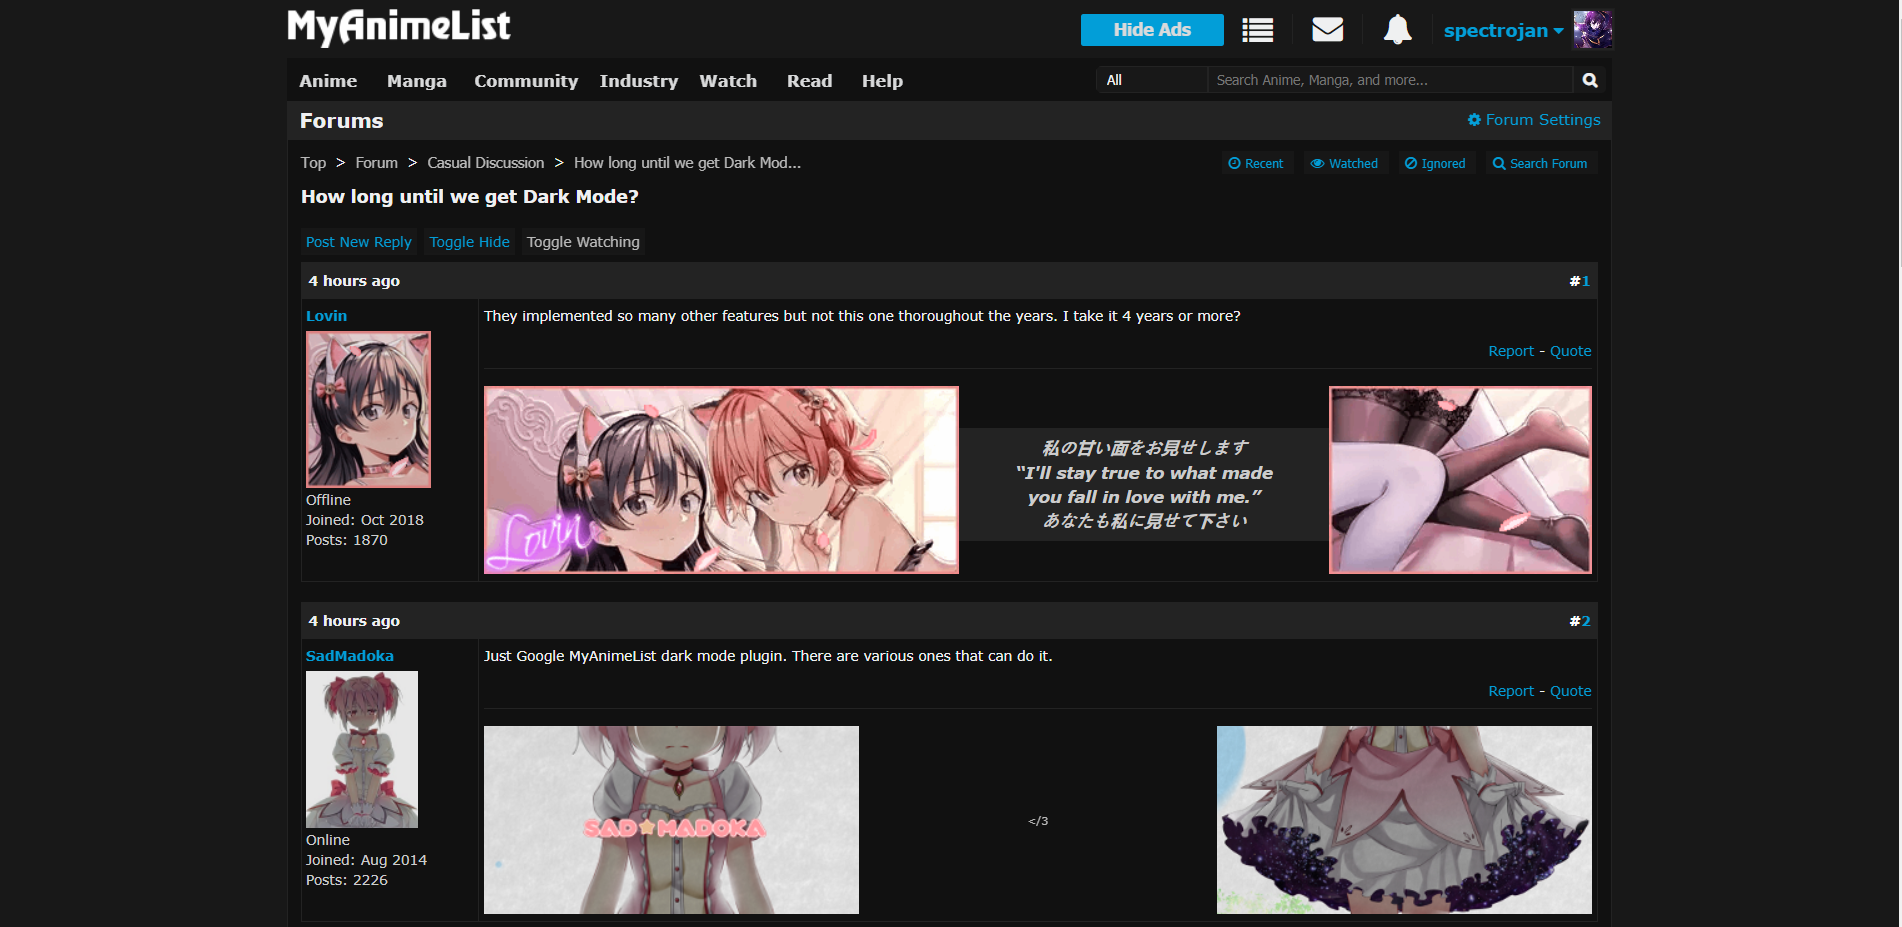Click the search anime, manga input field
The image size is (1902, 927).
[1390, 80]
